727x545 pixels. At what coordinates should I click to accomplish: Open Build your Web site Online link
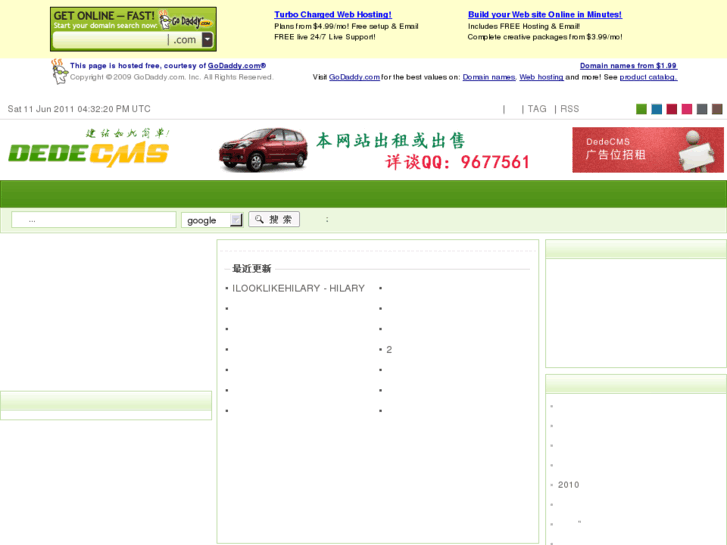[545, 14]
